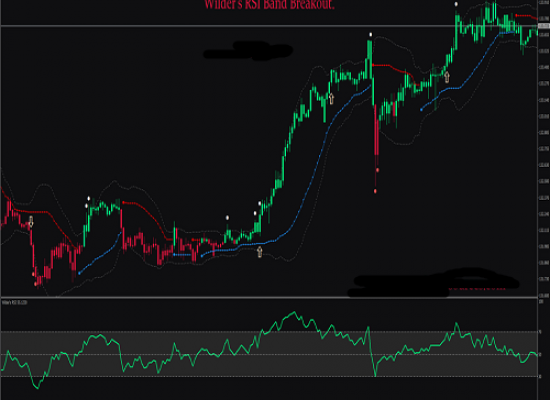Click the lowest red dot beneath the big red spike candle
This screenshot has height=400, width=550.
click(x=375, y=191)
